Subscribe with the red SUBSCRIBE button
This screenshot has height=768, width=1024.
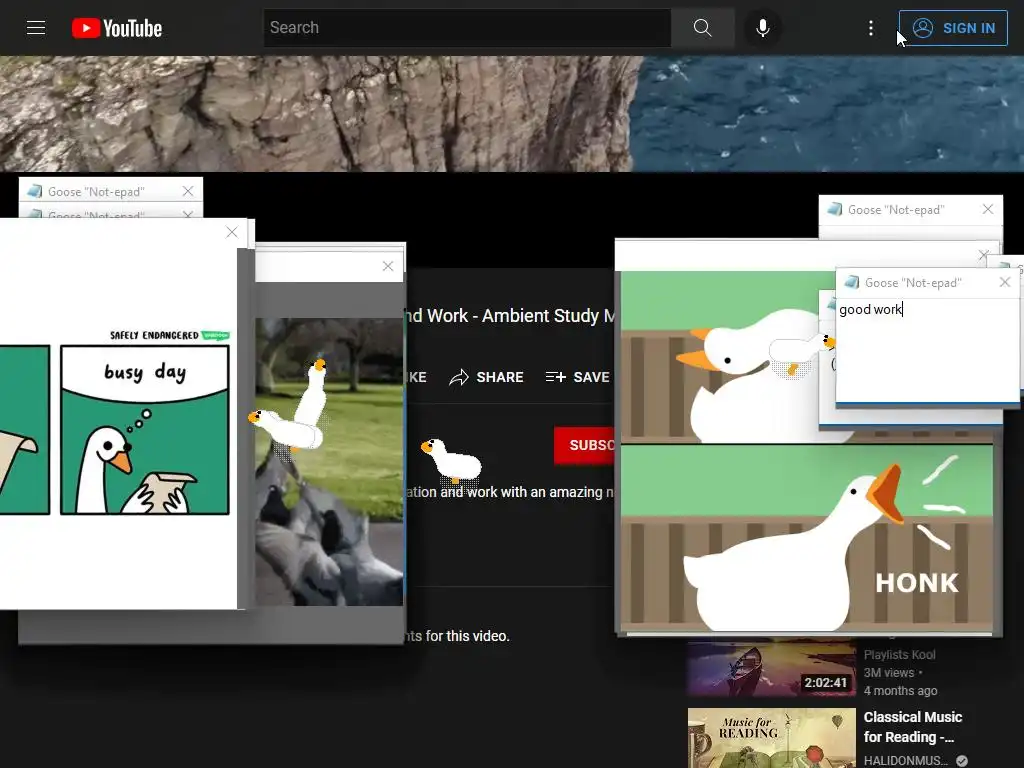(x=584, y=445)
